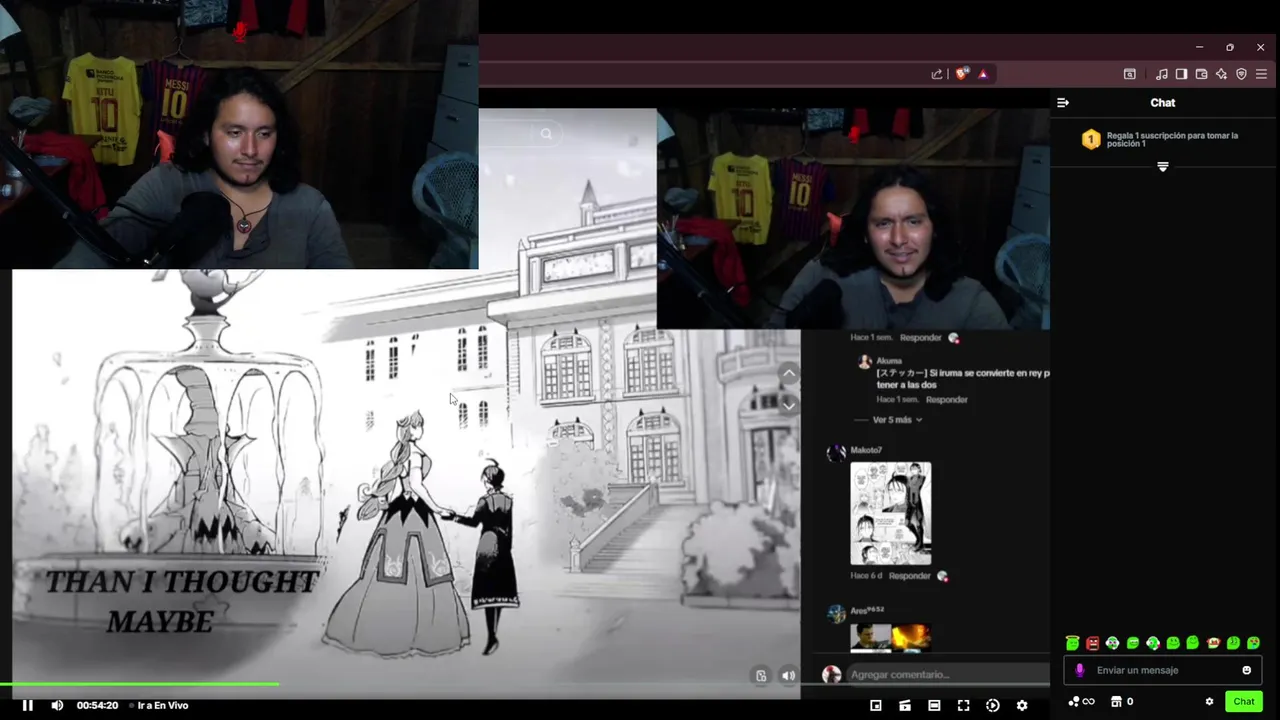Open the shop icon showing 0
Image resolution: width=1280 pixels, height=720 pixels.
1123,702
